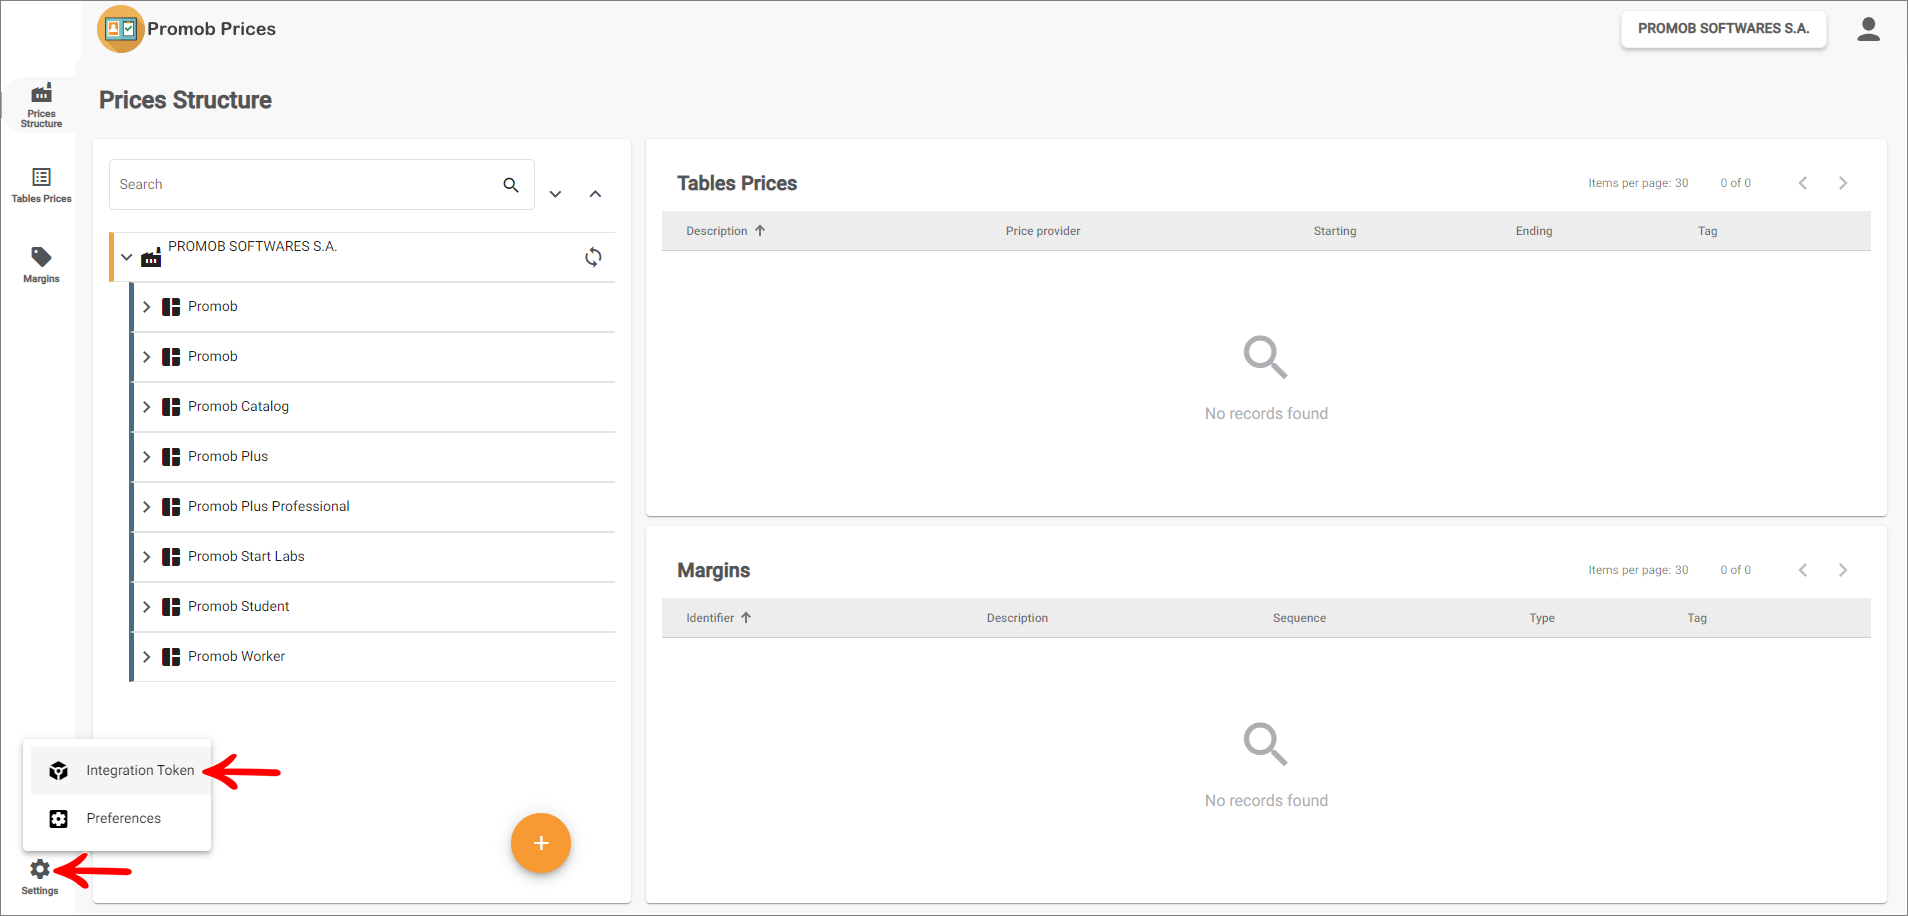Click the Integration Token cube icon
The height and width of the screenshot is (916, 1908).
pos(59,770)
